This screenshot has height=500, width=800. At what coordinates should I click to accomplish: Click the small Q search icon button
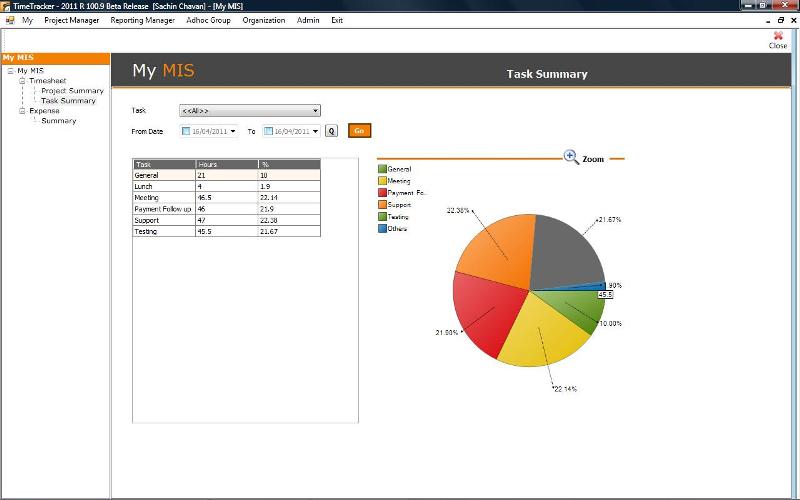click(331, 131)
